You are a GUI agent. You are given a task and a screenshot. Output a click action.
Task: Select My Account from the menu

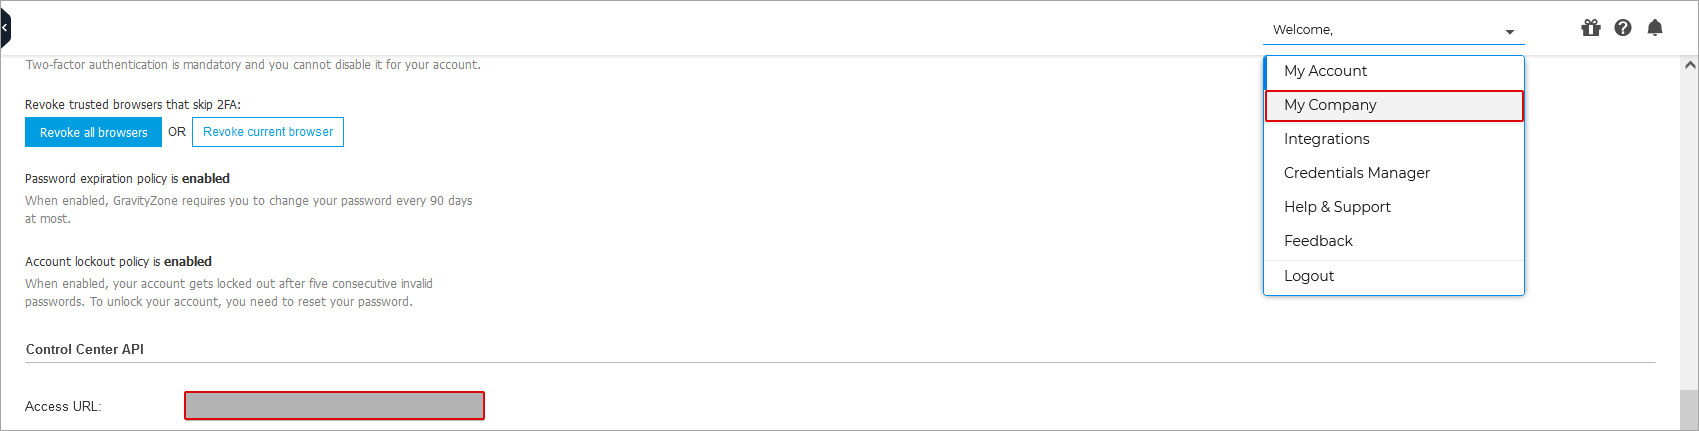[1325, 71]
